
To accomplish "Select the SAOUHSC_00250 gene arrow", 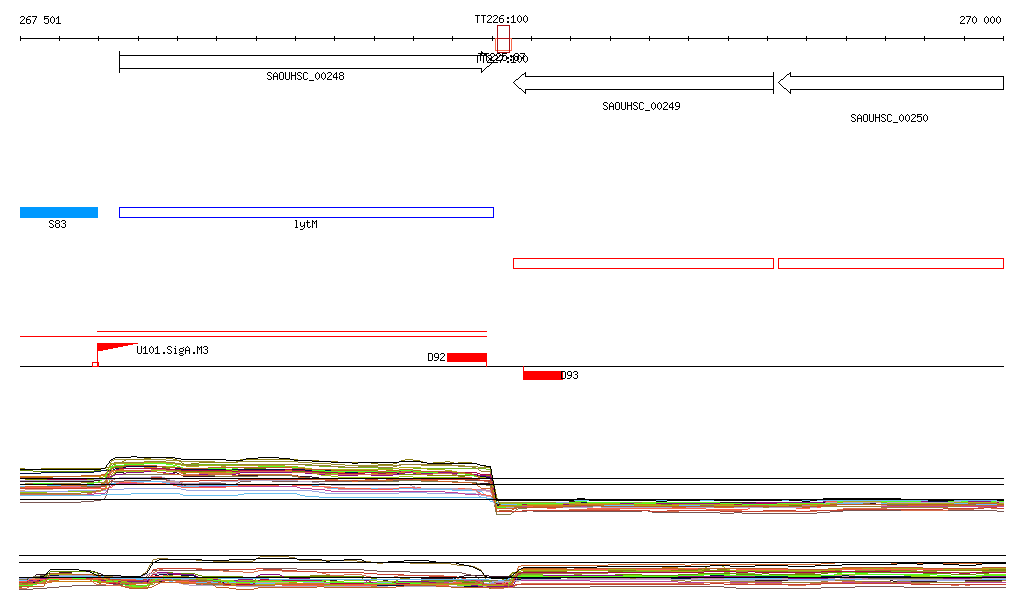I will pyautogui.click(x=891, y=83).
